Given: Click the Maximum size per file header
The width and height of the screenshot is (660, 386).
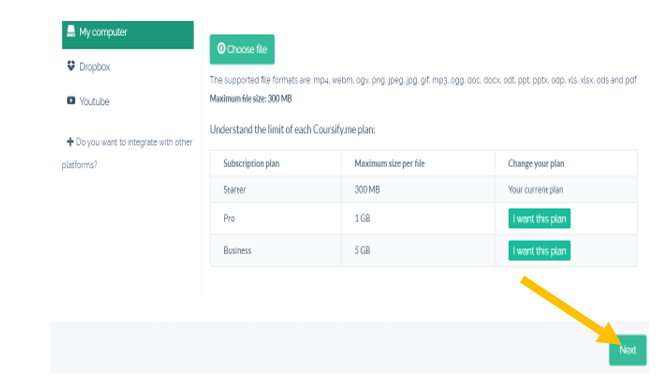Looking at the screenshot, I should coord(389,163).
